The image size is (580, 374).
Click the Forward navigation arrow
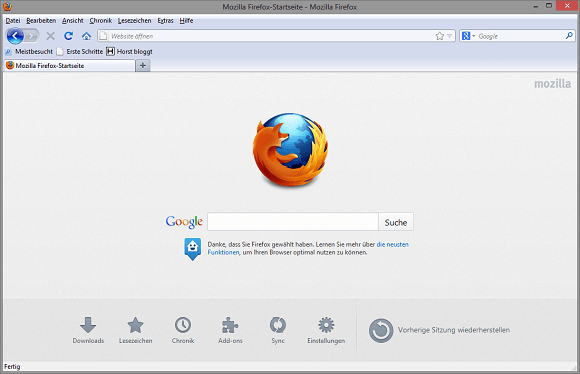[32, 36]
